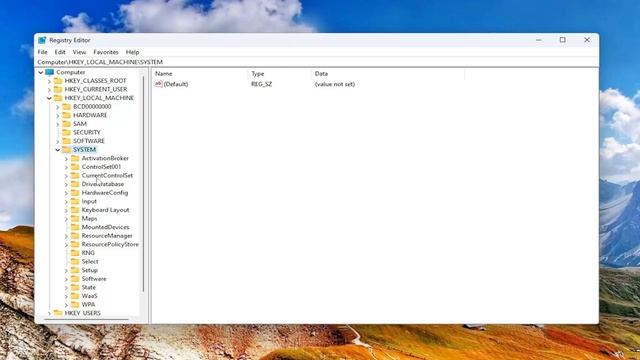Click the BCD00000000 folder icon

[67, 107]
